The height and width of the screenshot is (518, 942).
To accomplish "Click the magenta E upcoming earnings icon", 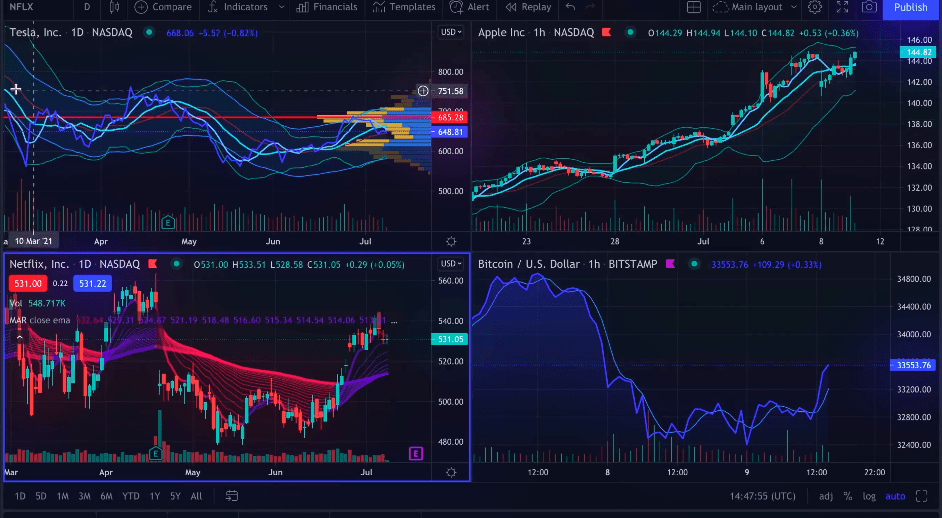I will pos(416,454).
